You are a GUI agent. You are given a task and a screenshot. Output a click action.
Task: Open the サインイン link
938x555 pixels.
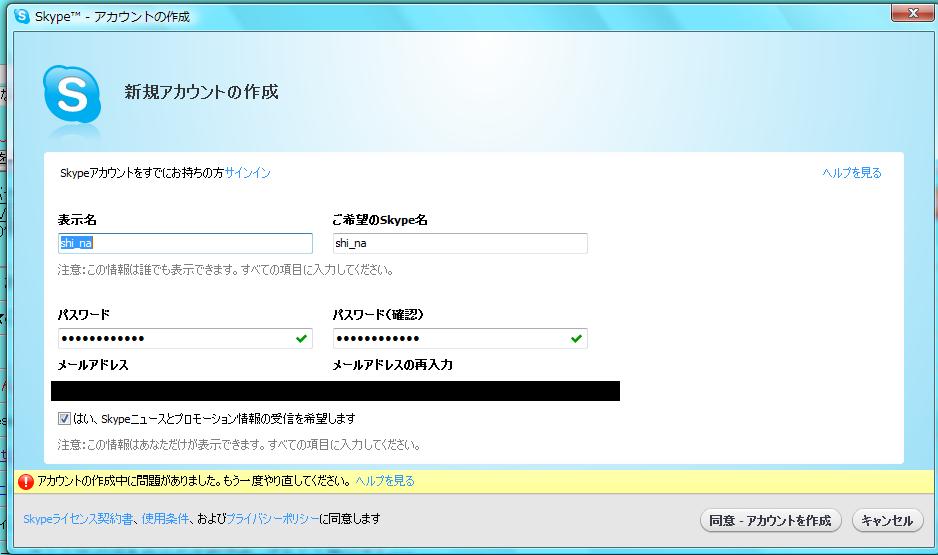[248, 173]
